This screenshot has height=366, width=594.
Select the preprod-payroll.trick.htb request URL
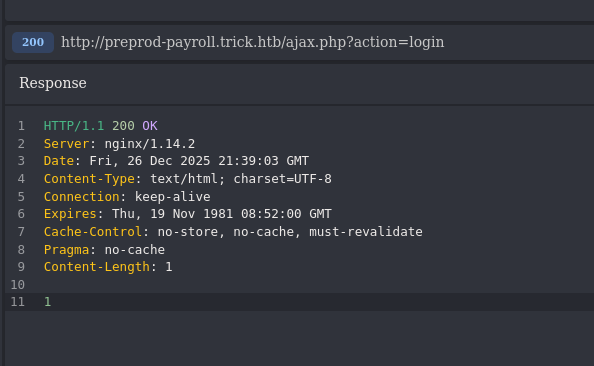pos(253,42)
